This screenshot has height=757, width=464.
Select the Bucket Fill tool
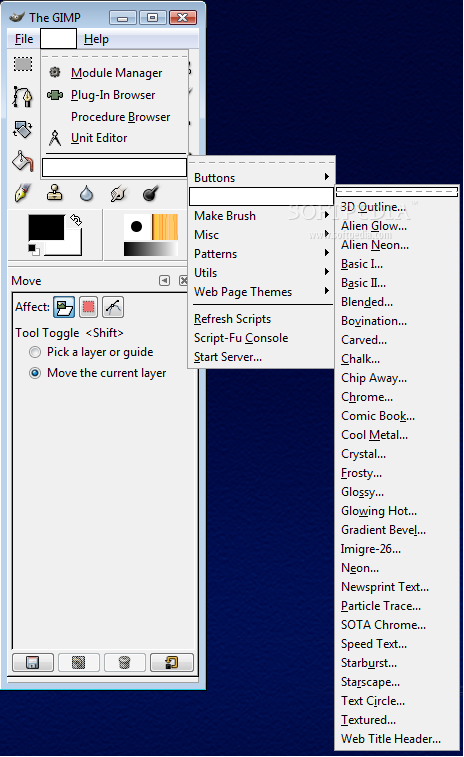pos(23,161)
